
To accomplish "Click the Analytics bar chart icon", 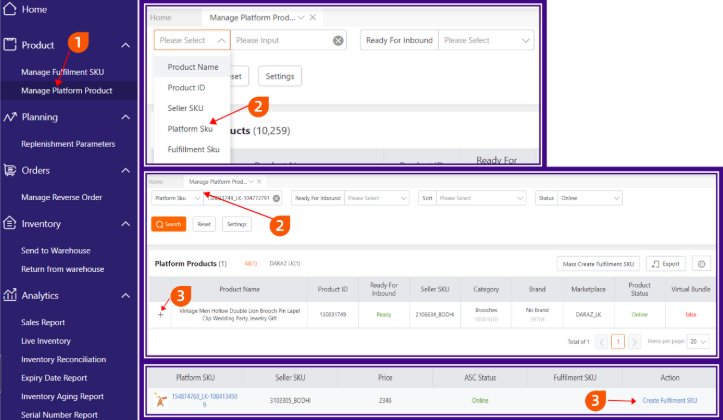I will pyautogui.click(x=10, y=296).
